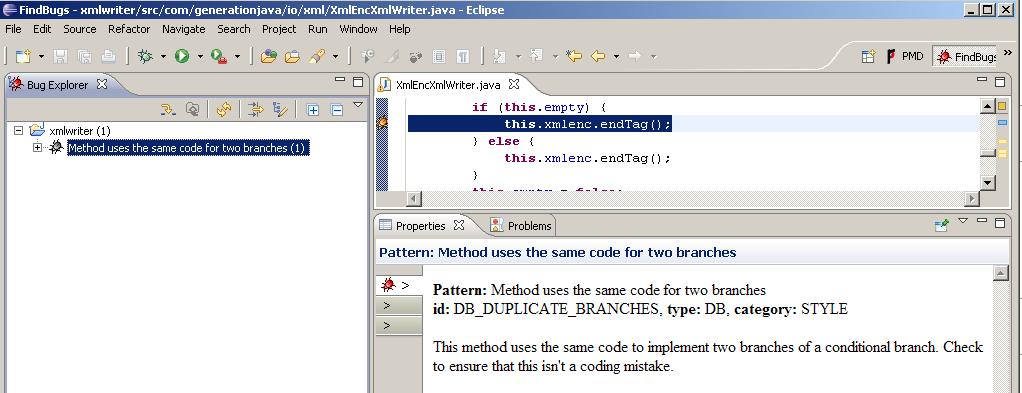
Task: Click the New wizard toolbar icon
Action: 23,57
